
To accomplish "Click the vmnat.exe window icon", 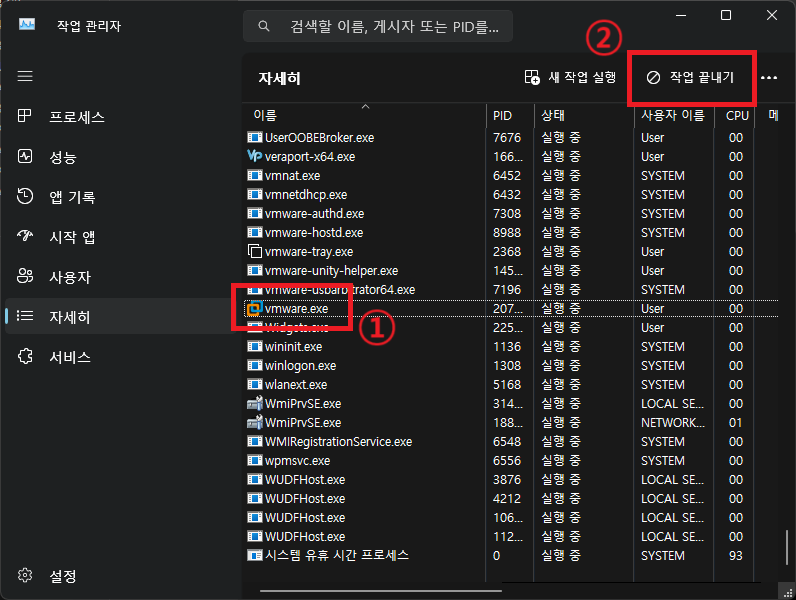I will coord(255,175).
